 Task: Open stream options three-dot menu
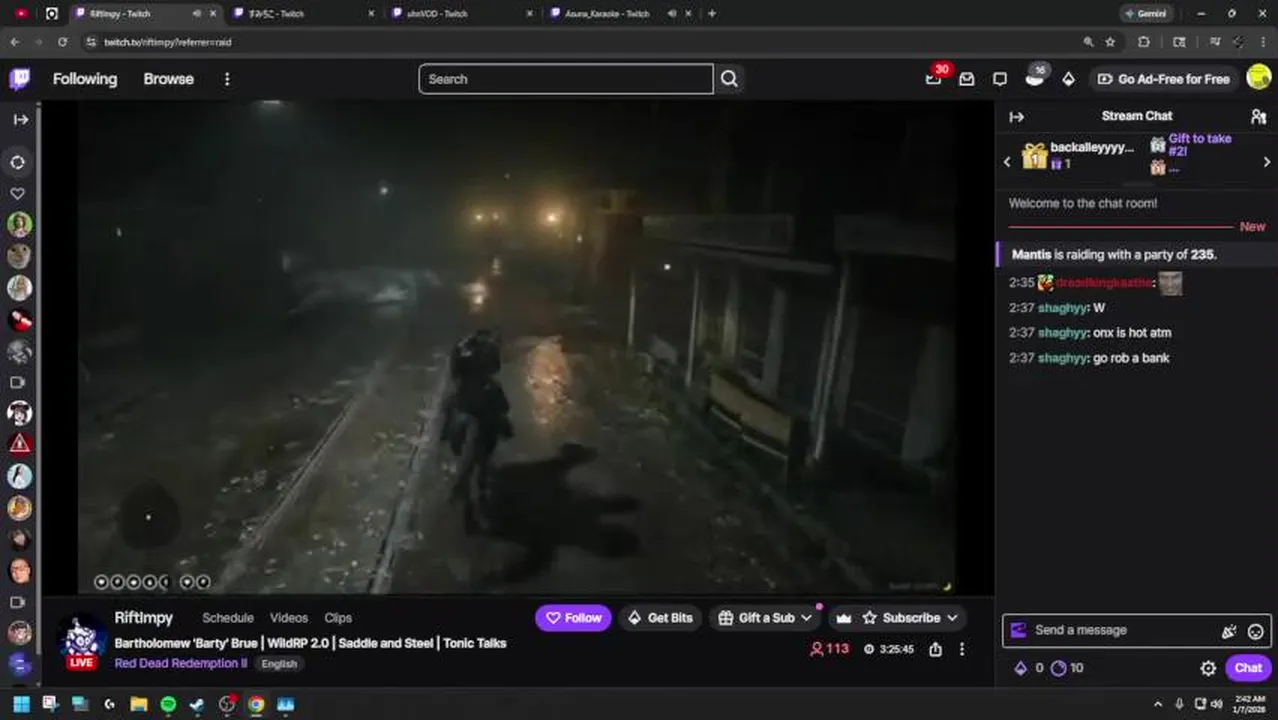pos(962,649)
